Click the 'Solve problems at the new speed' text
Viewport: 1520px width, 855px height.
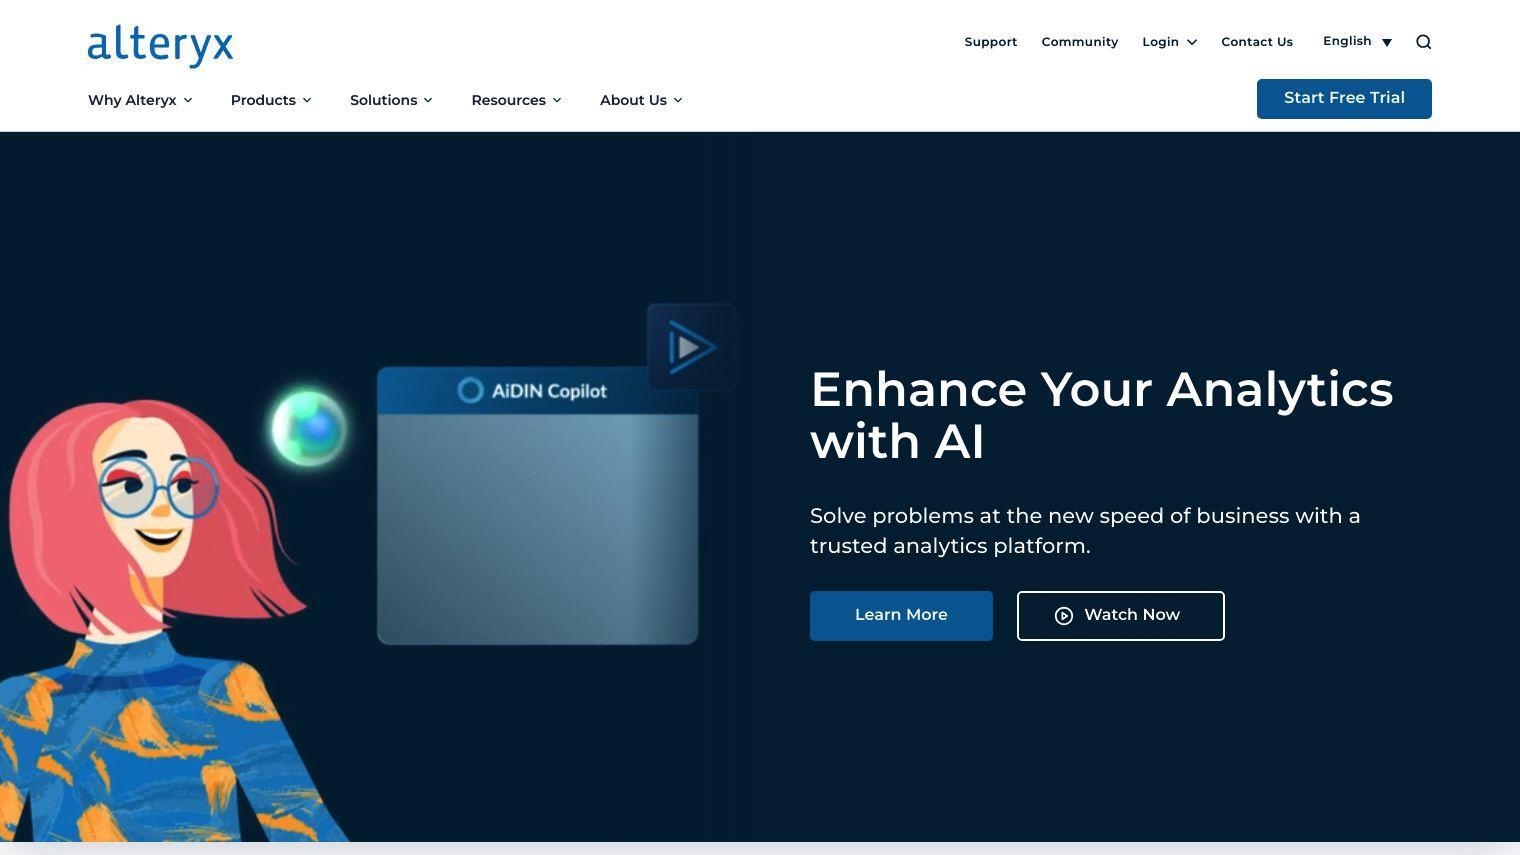pos(1085,531)
